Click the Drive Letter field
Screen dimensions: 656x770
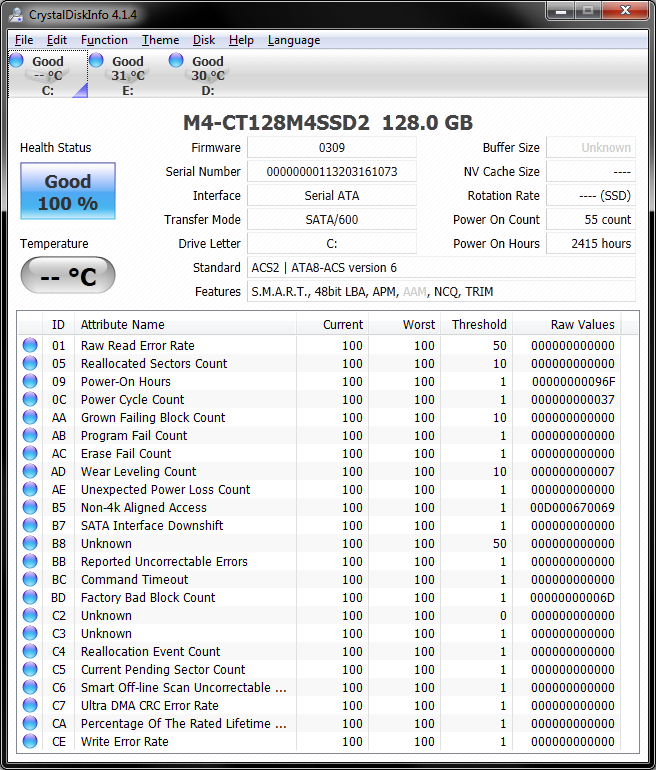(332, 244)
